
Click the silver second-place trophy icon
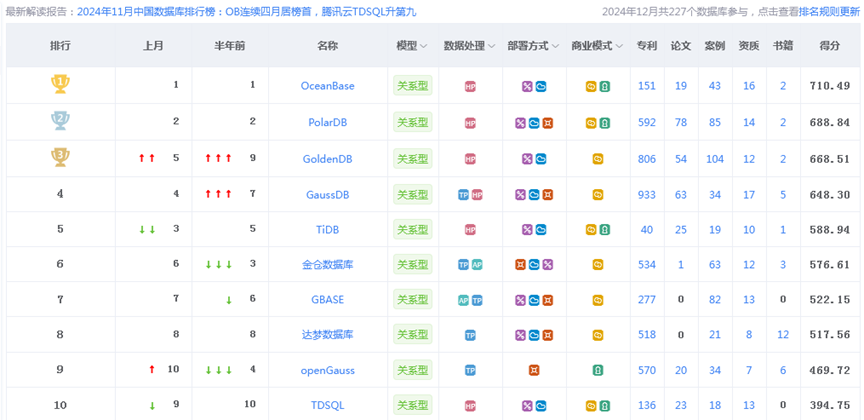pos(60,121)
